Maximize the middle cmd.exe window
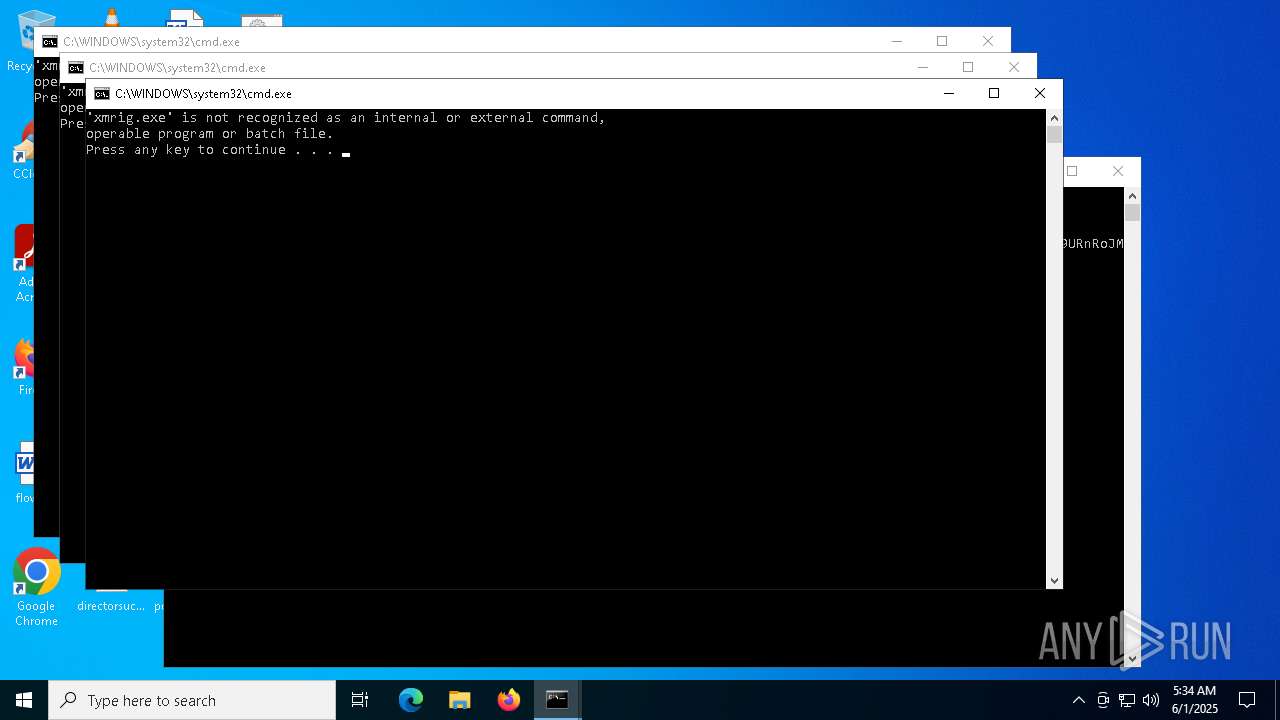Screen dimensions: 1280x720 [x=968, y=67]
